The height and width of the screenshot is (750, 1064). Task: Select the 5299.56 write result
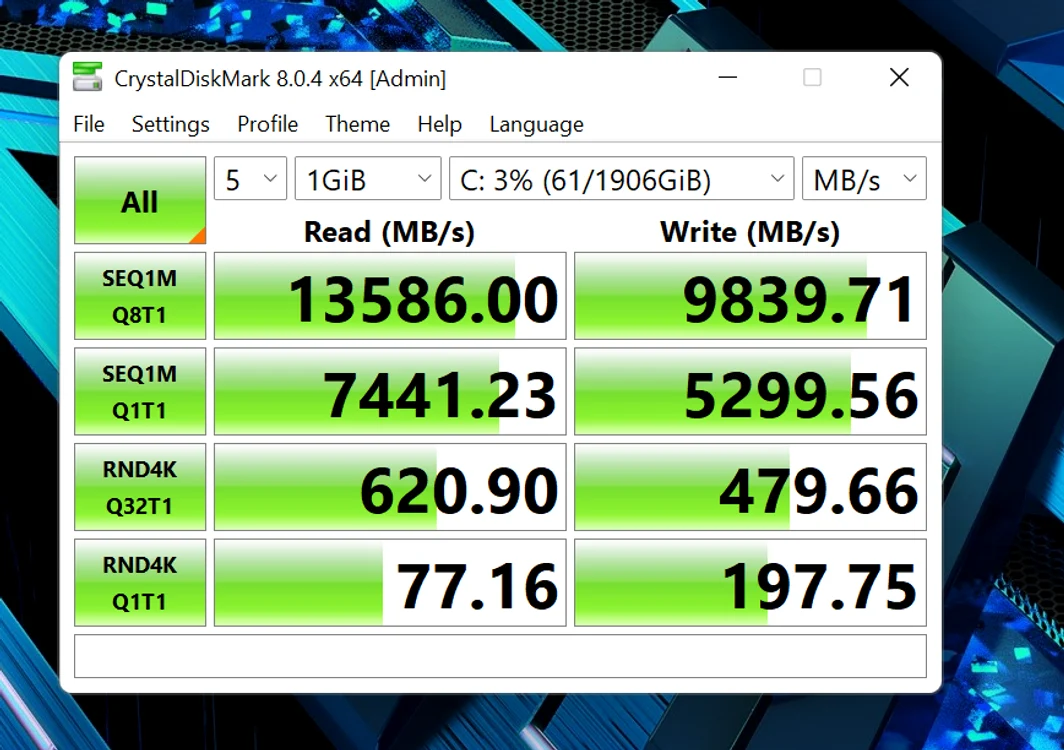(x=750, y=392)
